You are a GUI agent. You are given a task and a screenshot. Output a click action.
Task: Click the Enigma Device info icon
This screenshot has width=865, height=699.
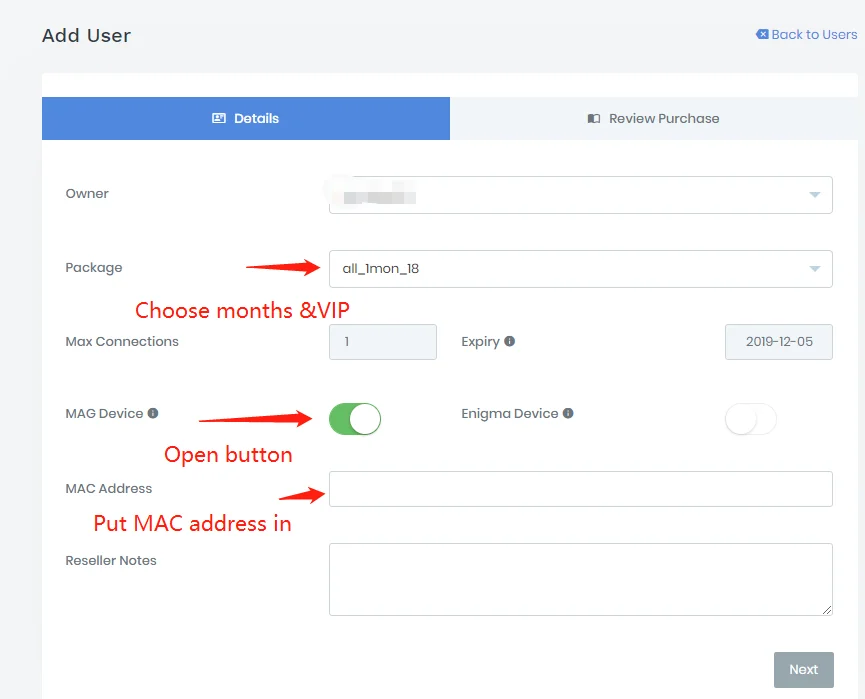click(568, 413)
